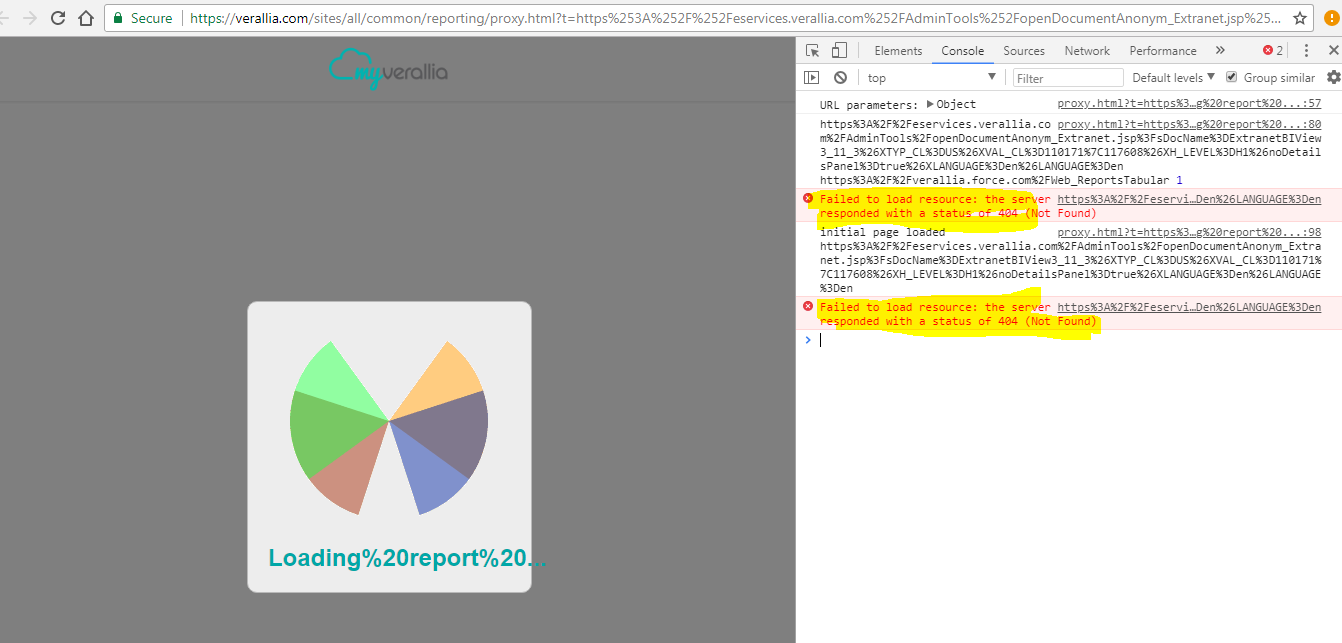
Task: Open the Network tab
Action: click(x=1087, y=51)
